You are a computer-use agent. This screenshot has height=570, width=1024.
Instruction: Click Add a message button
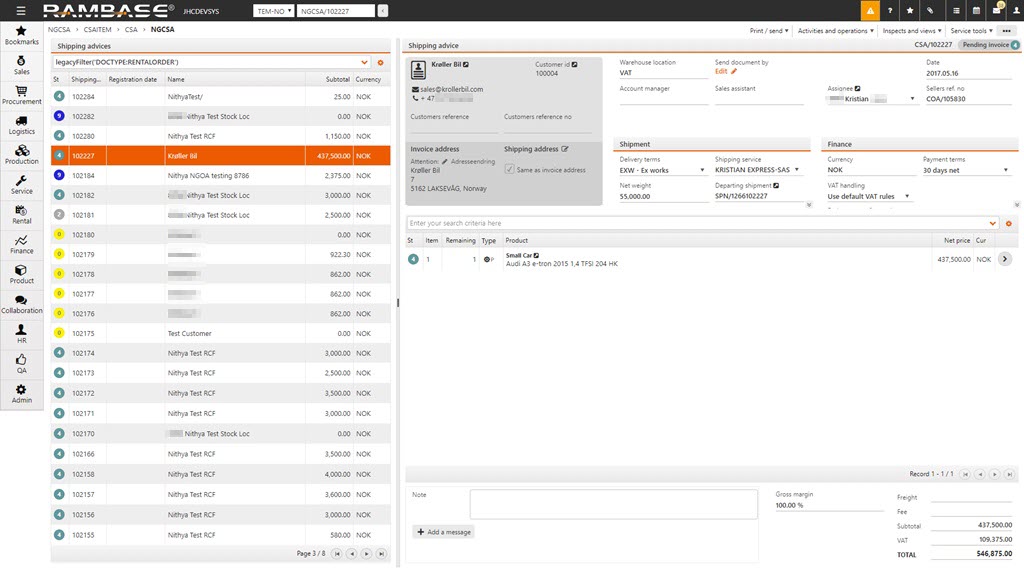pyautogui.click(x=443, y=532)
